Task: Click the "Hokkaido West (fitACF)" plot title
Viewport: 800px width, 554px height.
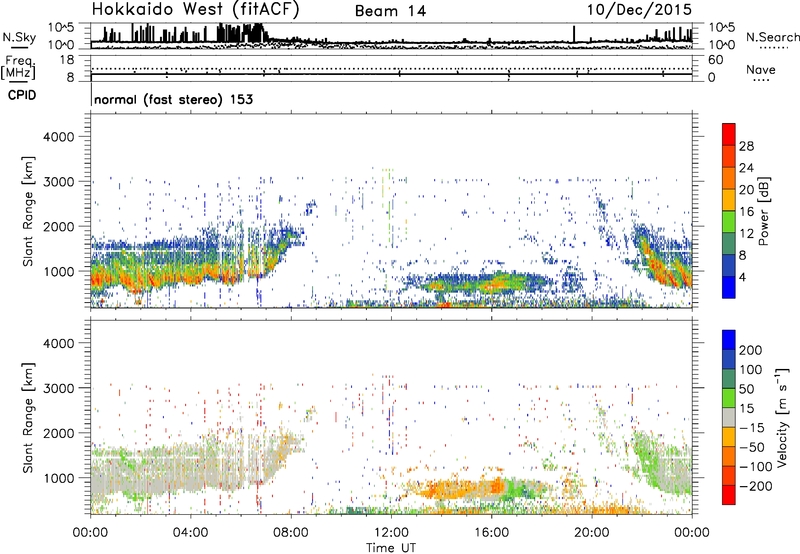Action: coord(195,9)
